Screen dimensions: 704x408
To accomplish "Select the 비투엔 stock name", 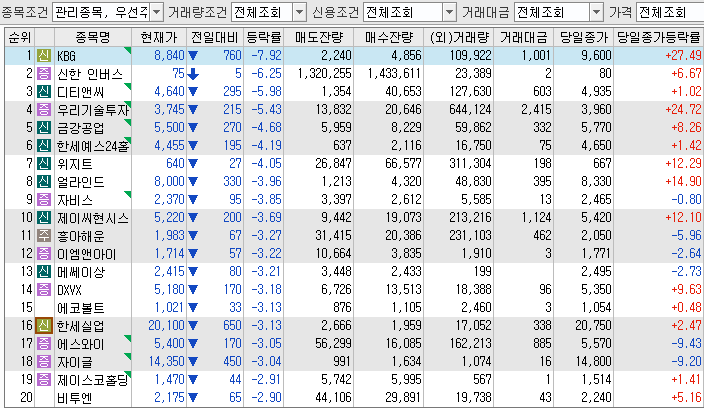I will pyautogui.click(x=75, y=398).
